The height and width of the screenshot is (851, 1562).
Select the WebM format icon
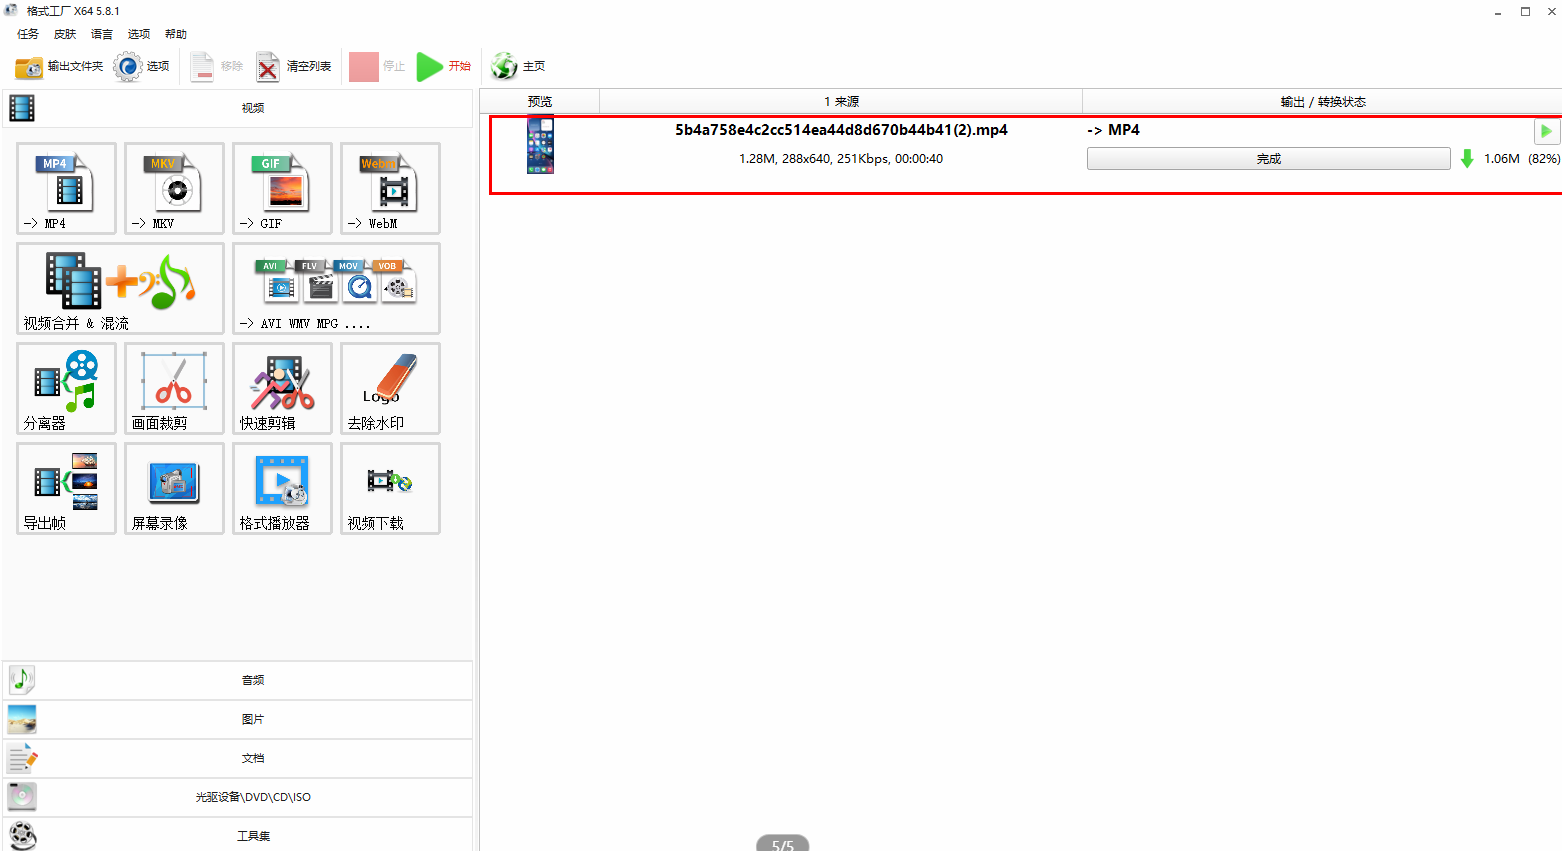tap(390, 188)
